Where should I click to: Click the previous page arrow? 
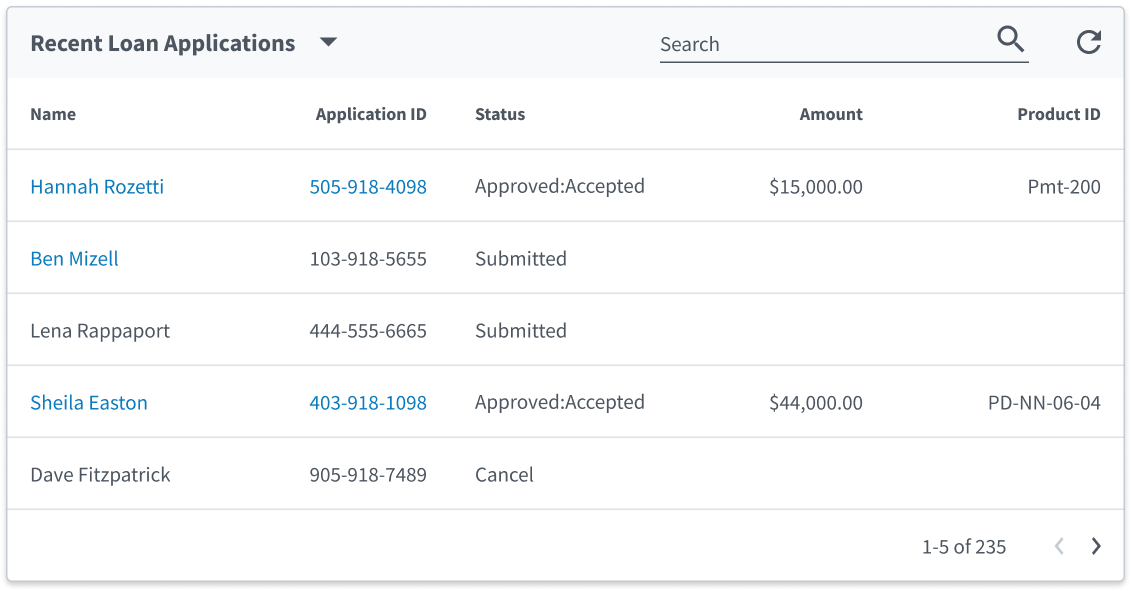click(1059, 546)
